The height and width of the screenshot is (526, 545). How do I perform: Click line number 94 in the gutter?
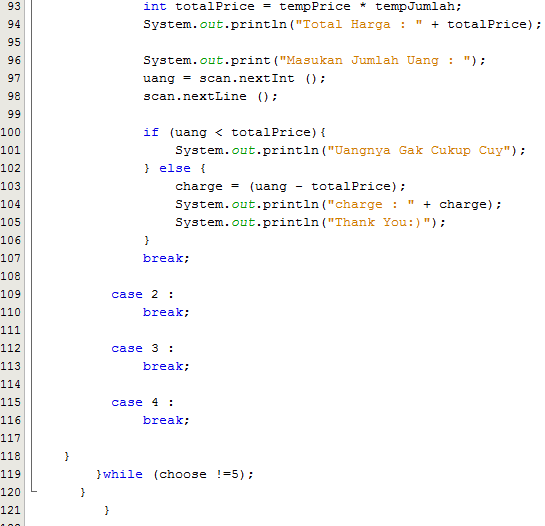point(14,24)
